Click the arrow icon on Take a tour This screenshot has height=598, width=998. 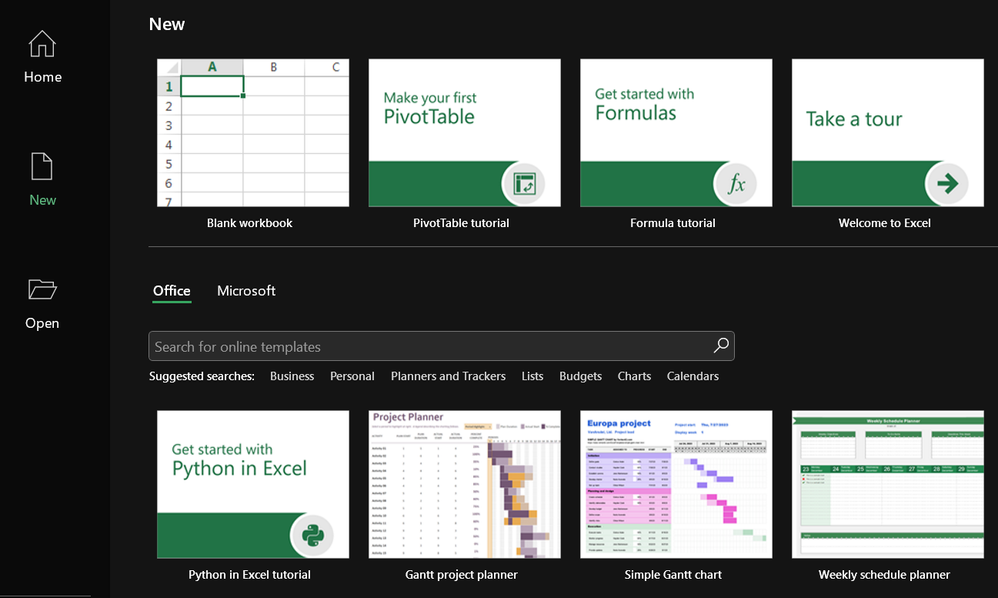click(946, 184)
